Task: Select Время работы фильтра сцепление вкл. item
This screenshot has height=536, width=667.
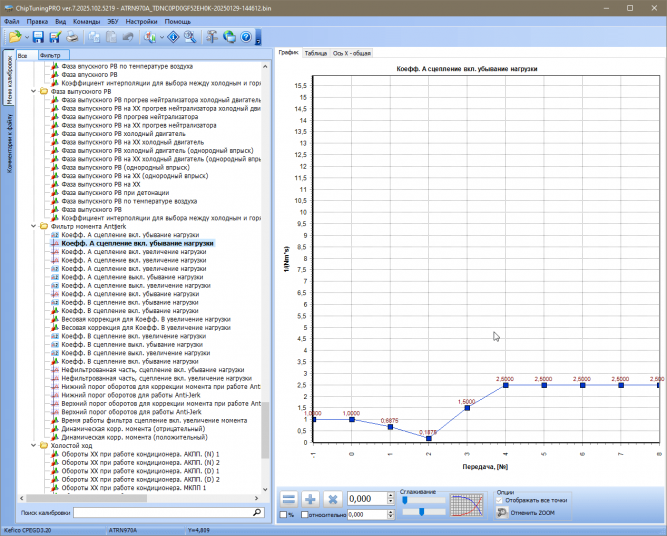Action: click(x=154, y=420)
